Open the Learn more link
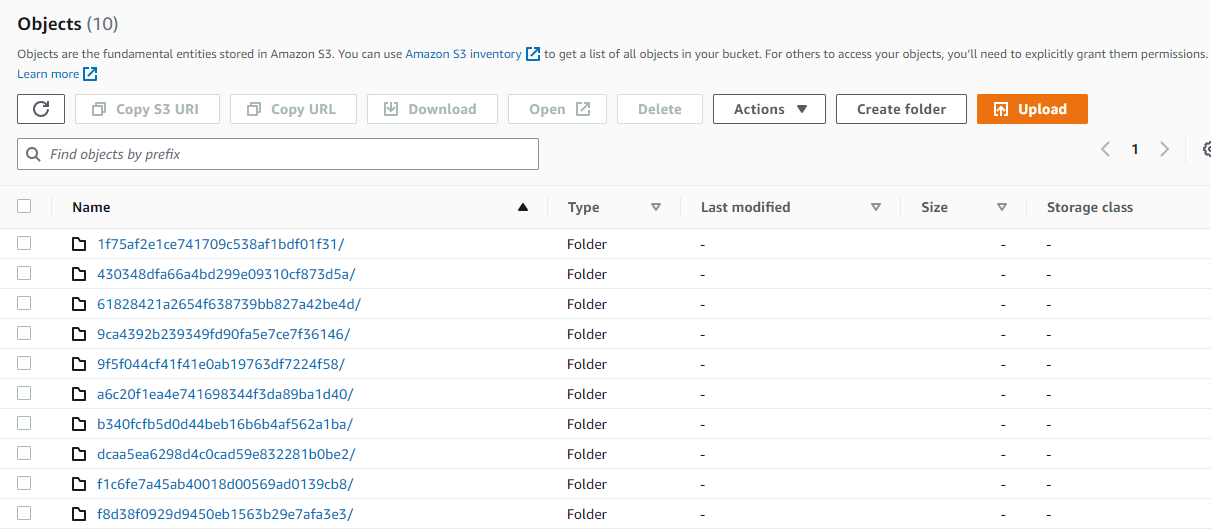 pyautogui.click(x=48, y=74)
